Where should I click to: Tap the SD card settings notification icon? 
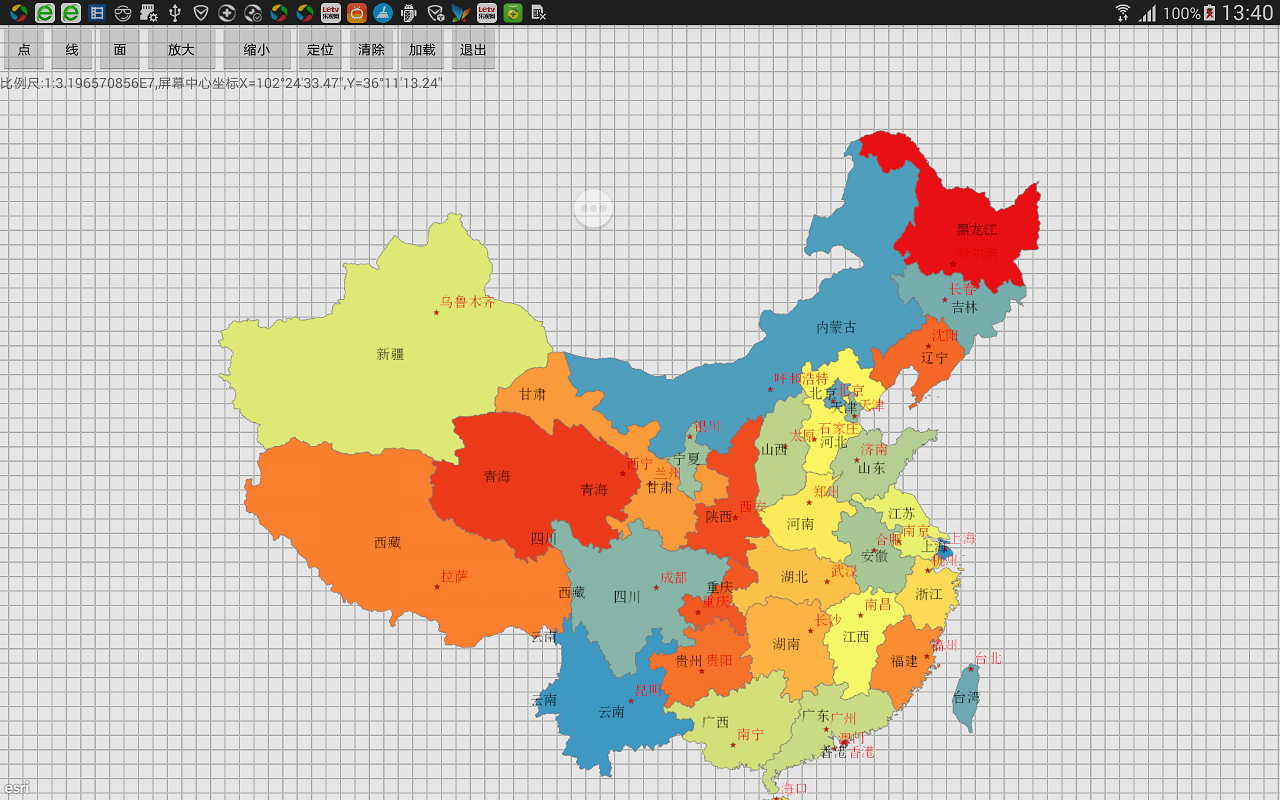(149, 13)
